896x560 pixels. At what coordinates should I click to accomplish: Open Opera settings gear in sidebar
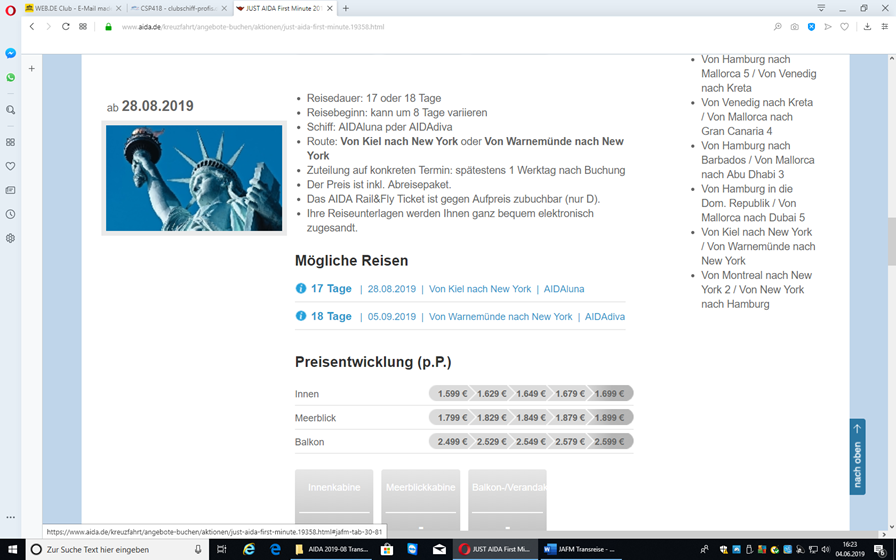[10, 238]
